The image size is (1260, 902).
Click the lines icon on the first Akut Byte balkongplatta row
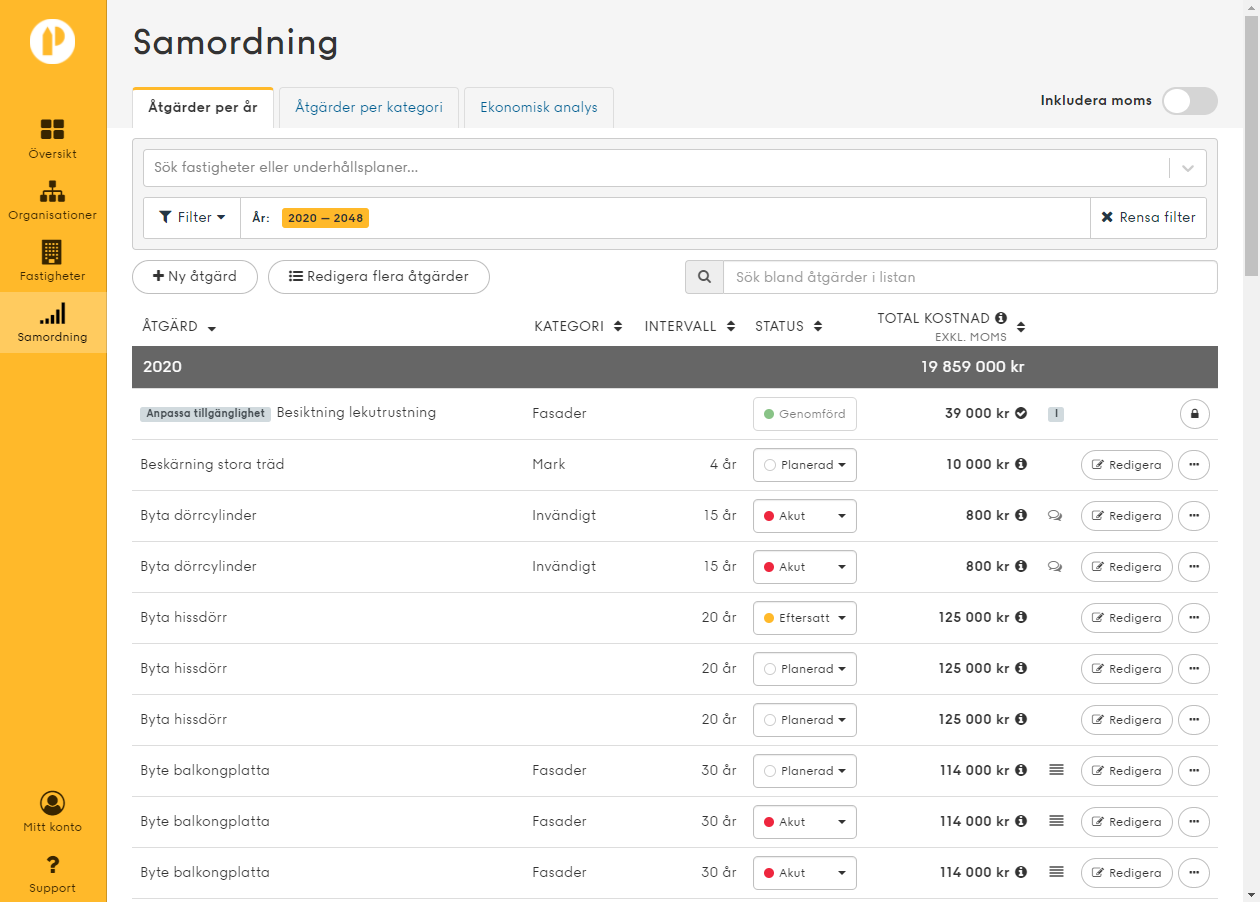pos(1056,821)
